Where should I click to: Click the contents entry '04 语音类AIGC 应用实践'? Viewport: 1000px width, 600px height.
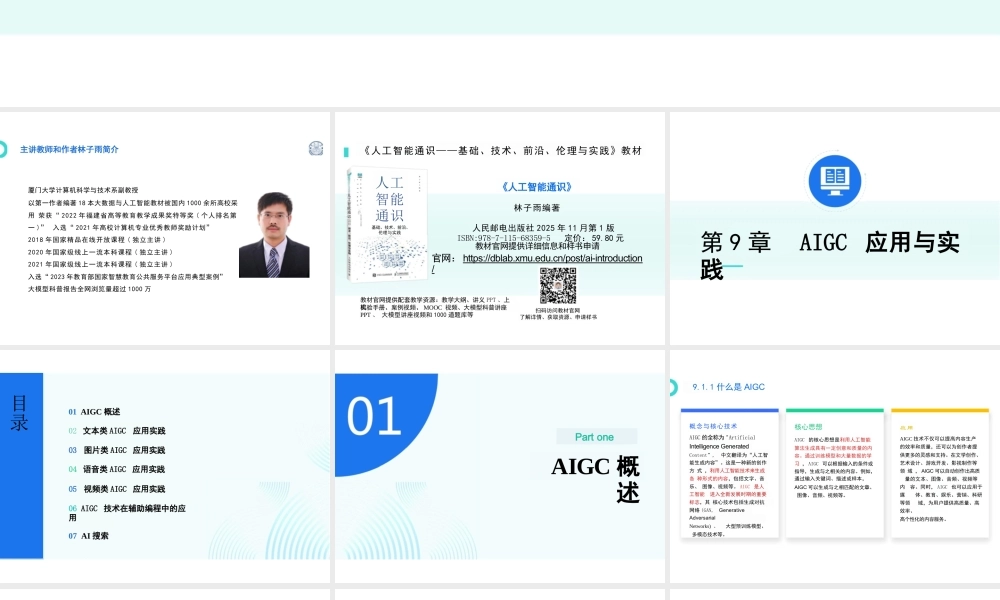coord(117,469)
